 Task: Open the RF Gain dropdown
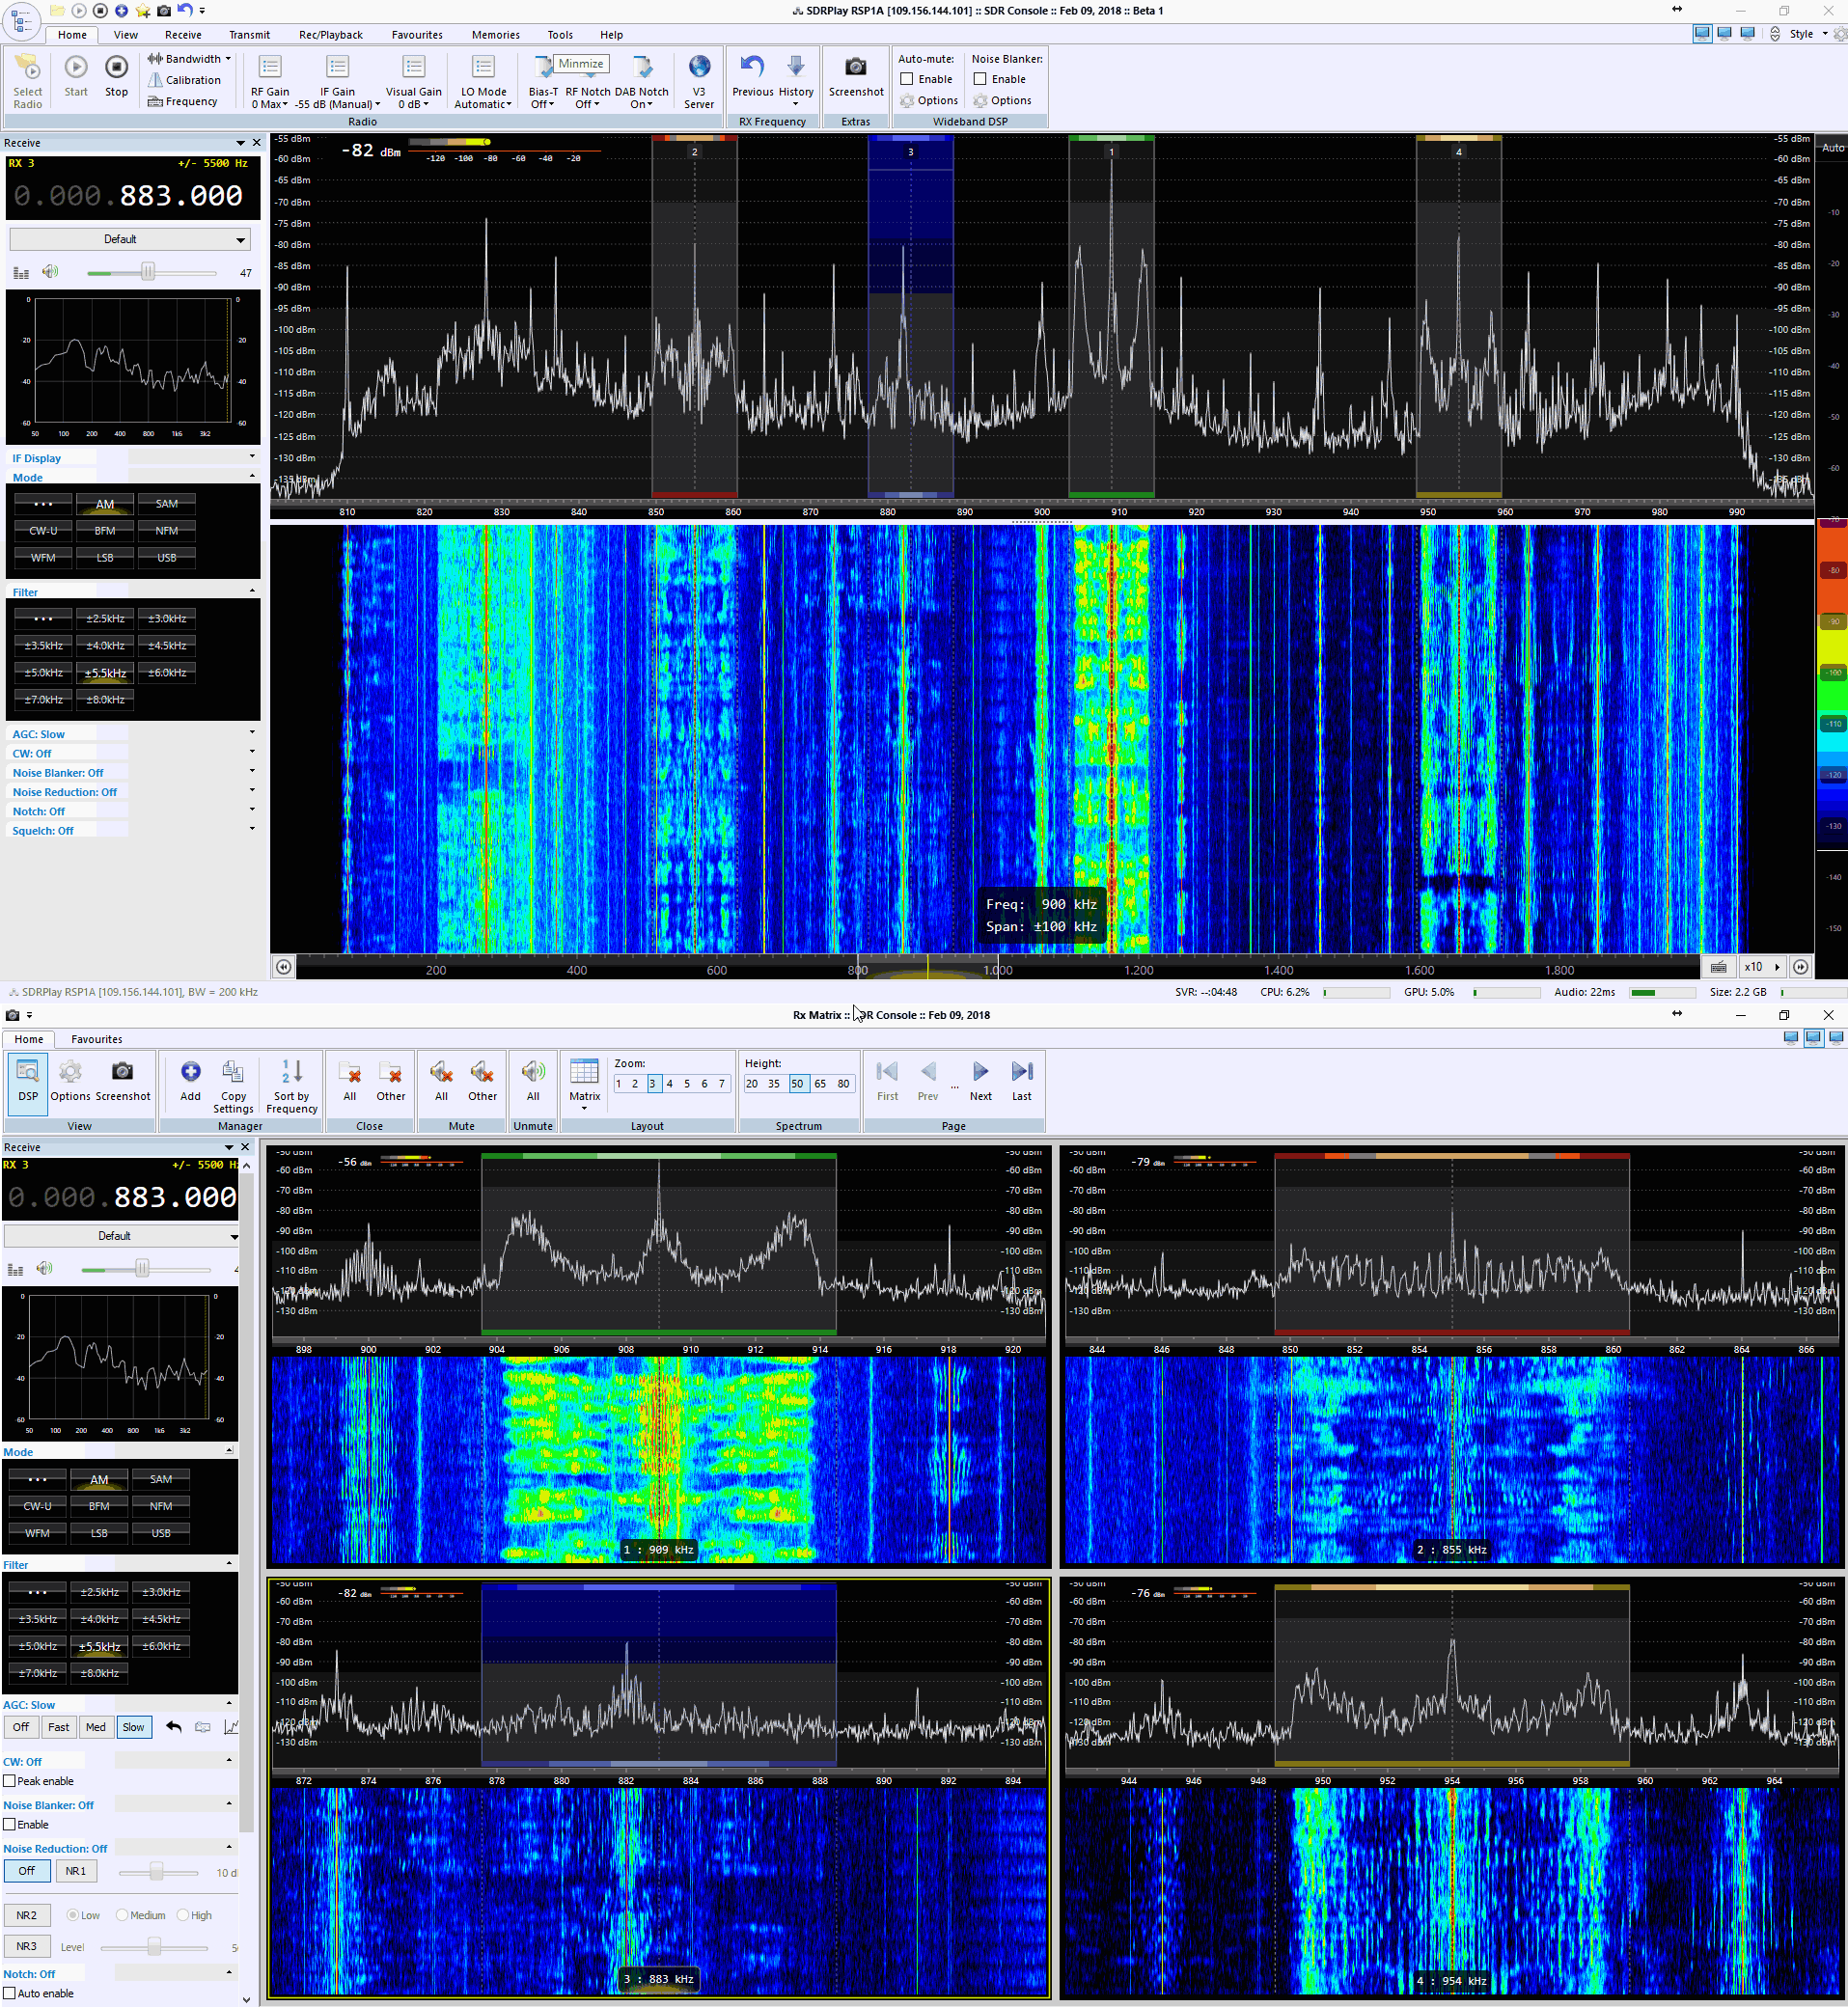click(270, 104)
